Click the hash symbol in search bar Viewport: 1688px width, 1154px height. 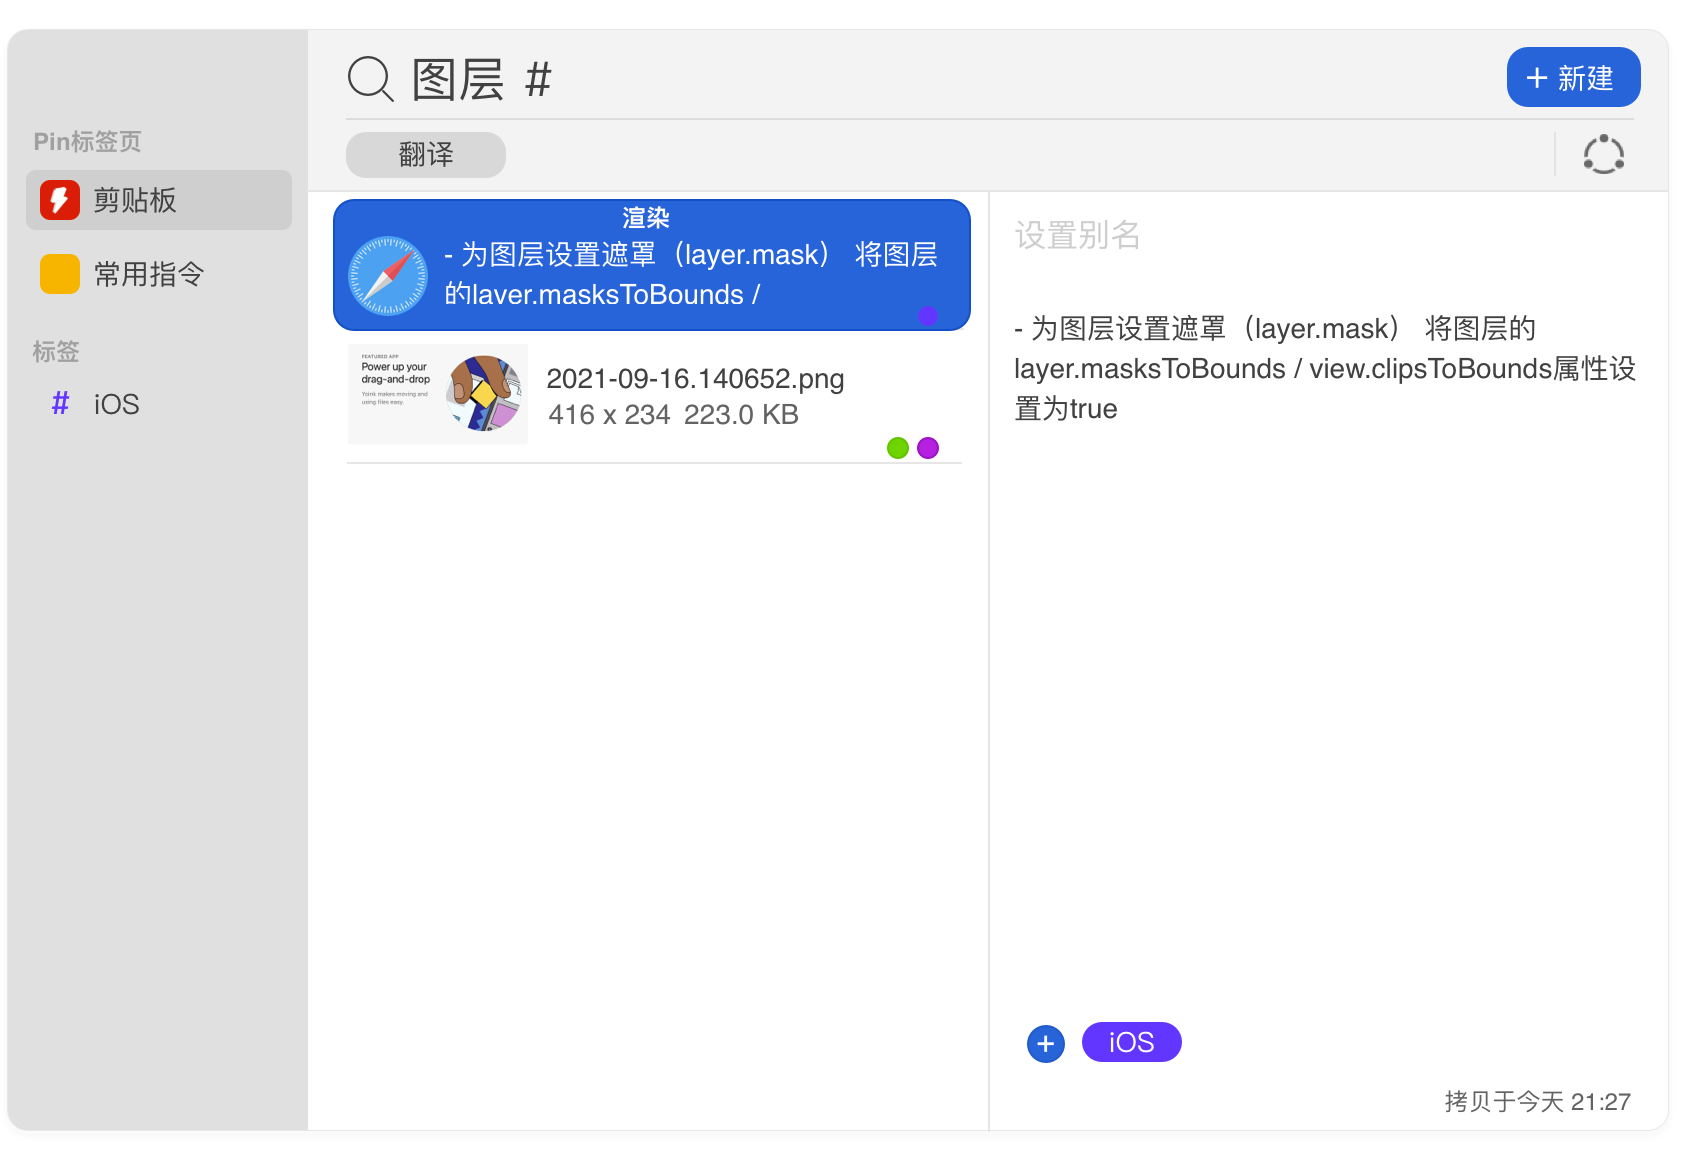point(538,80)
